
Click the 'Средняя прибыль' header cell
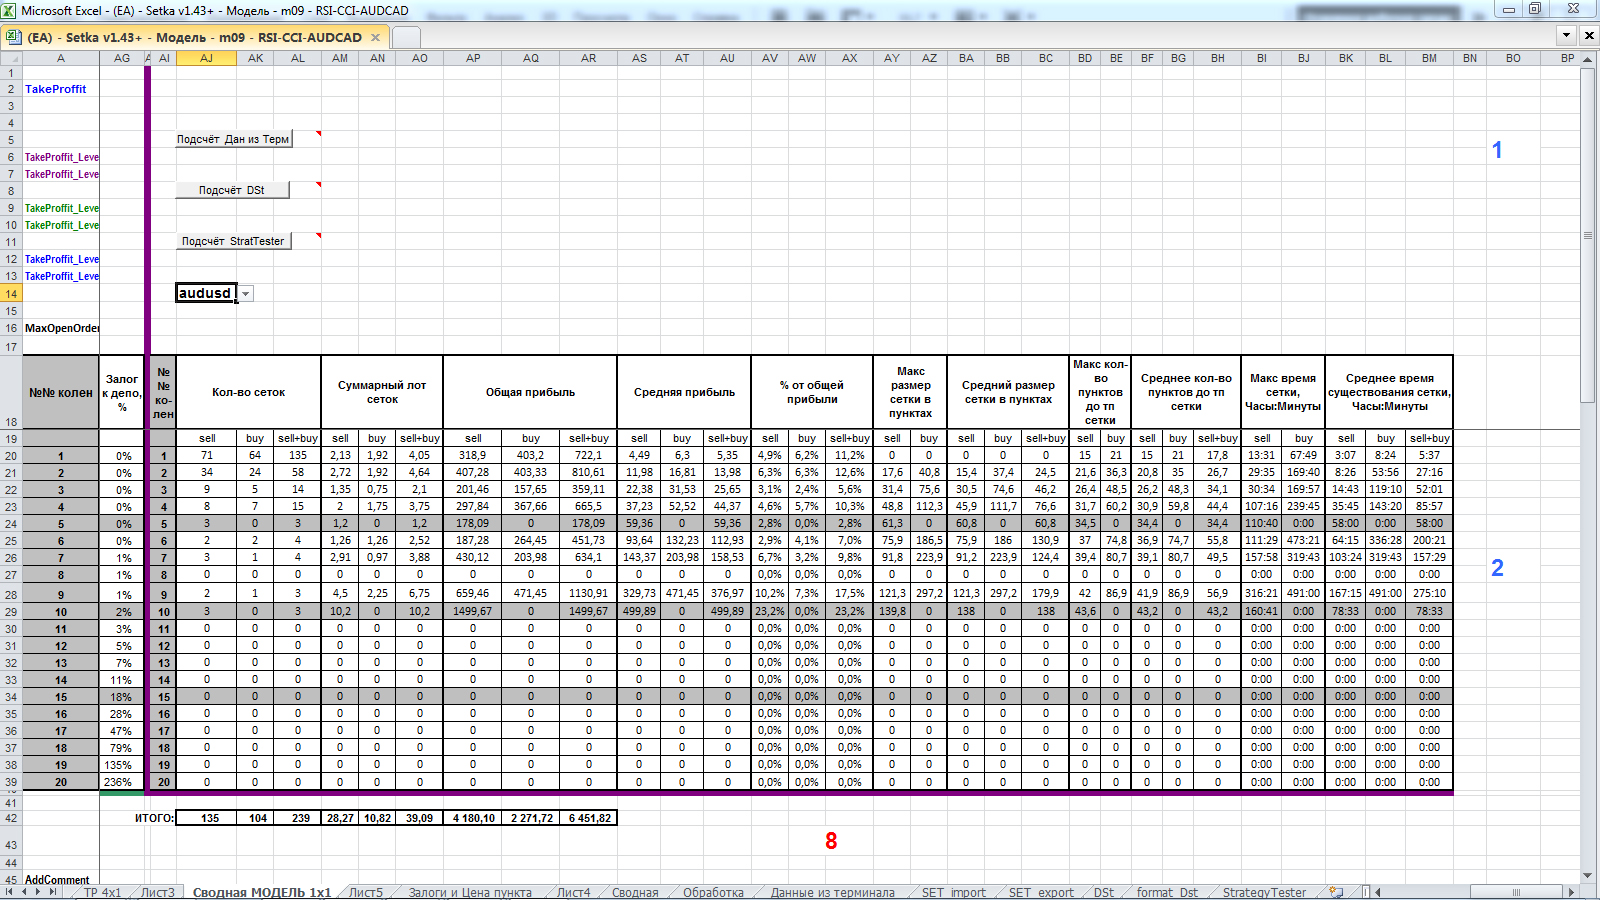(684, 392)
